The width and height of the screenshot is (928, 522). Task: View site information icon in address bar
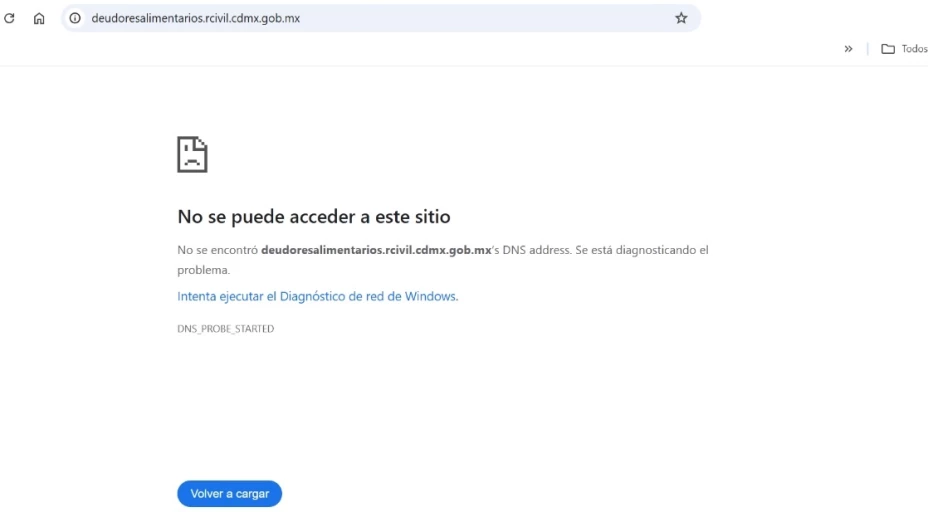click(75, 18)
